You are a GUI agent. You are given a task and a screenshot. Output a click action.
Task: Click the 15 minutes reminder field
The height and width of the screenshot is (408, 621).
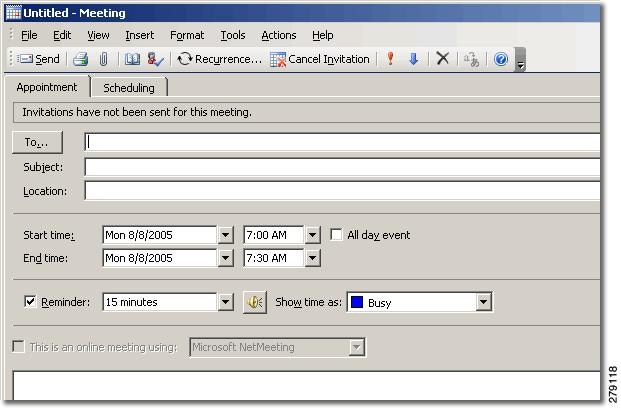160,302
